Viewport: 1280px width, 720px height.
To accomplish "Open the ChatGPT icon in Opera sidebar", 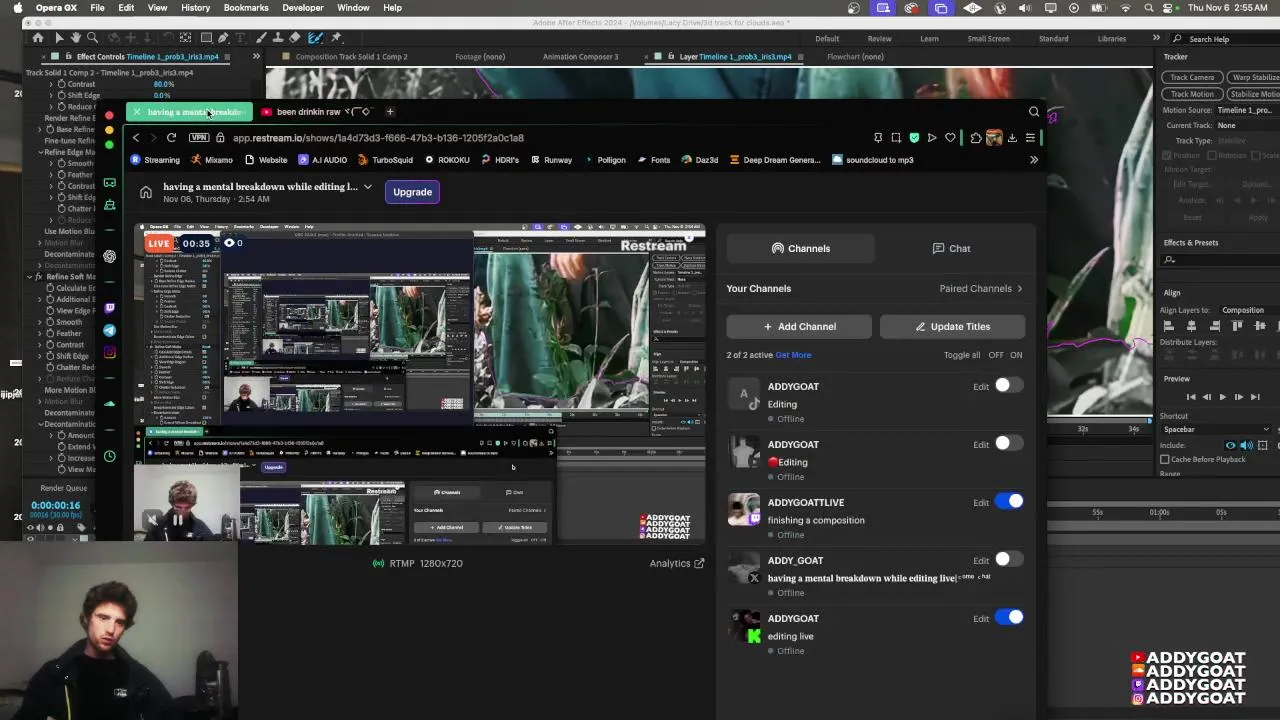I will tap(109, 256).
